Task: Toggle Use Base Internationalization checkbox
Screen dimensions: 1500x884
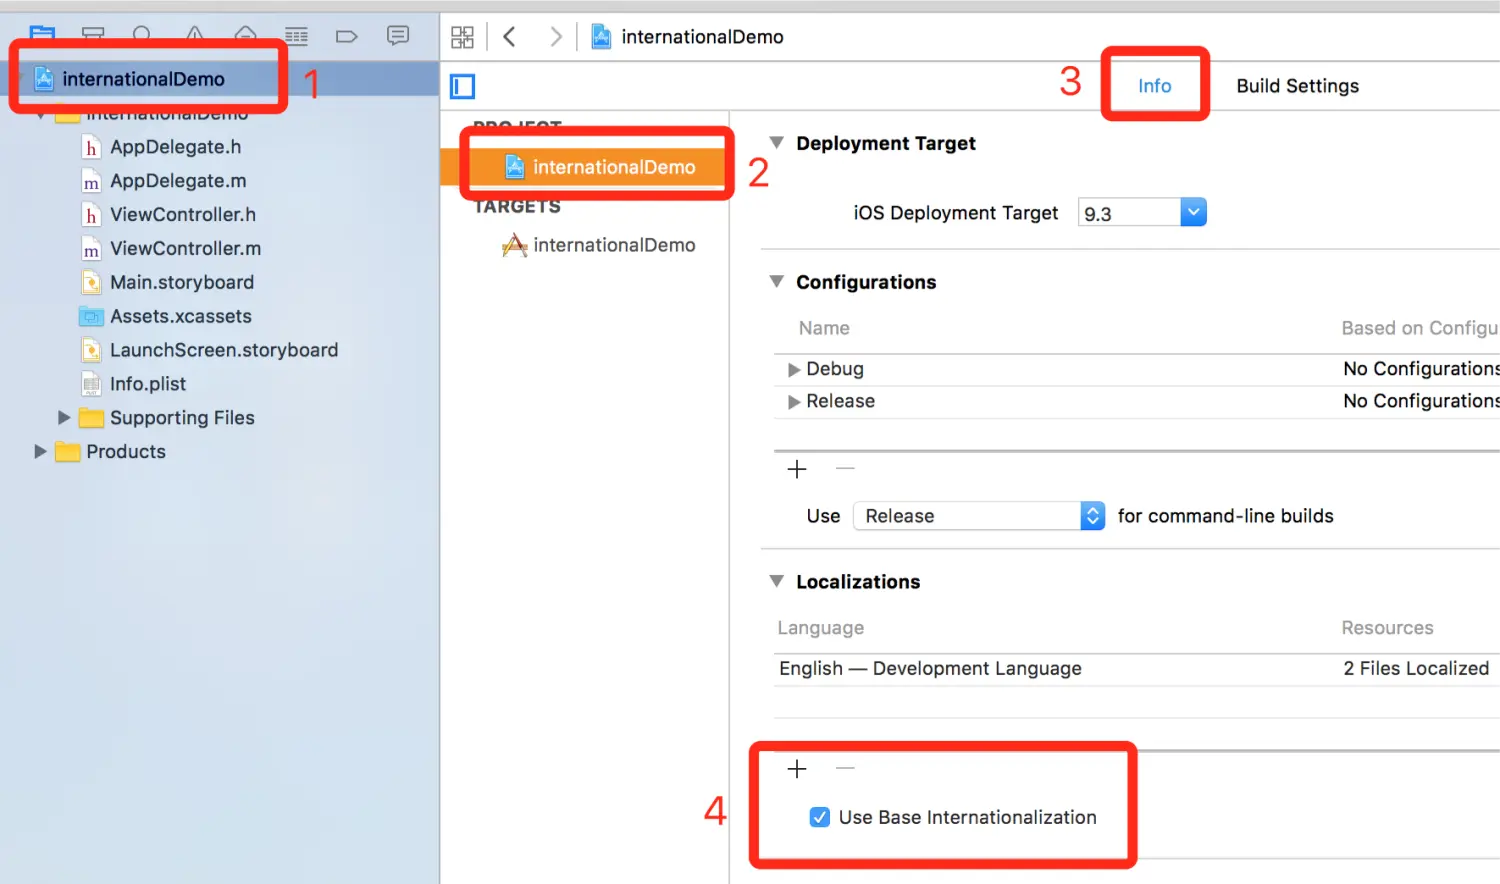Action: 820,818
